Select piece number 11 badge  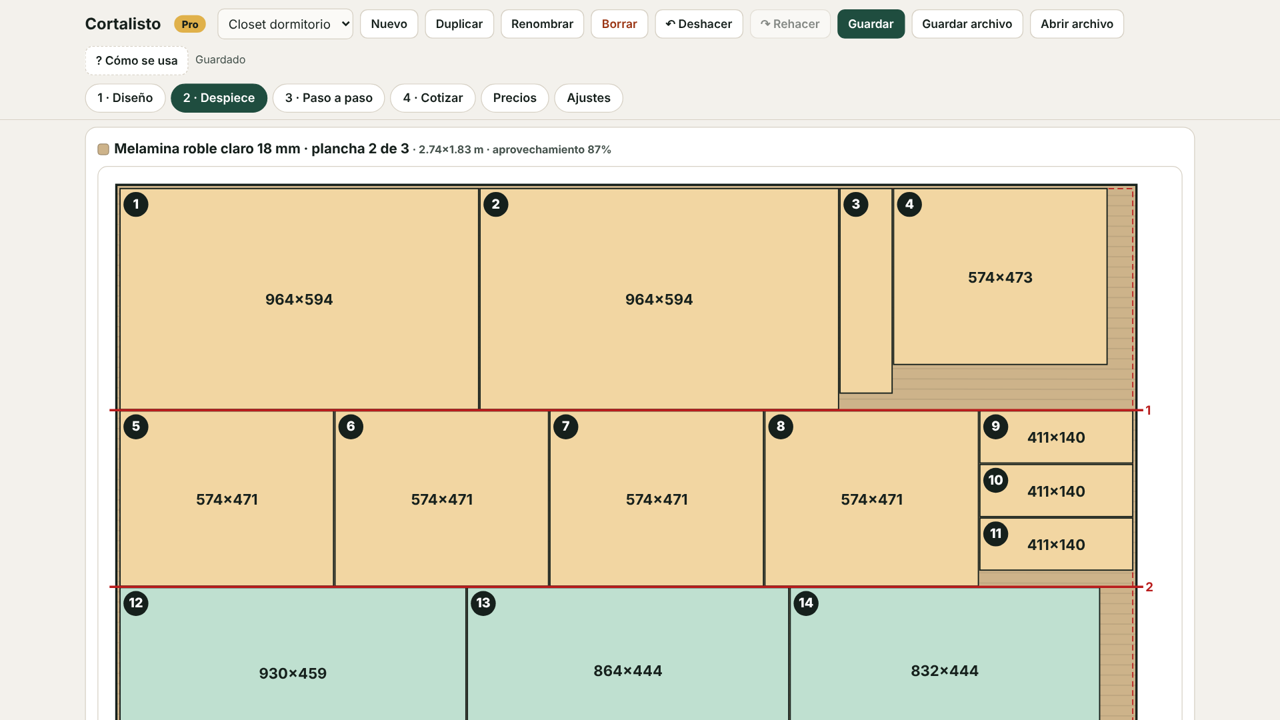click(995, 533)
